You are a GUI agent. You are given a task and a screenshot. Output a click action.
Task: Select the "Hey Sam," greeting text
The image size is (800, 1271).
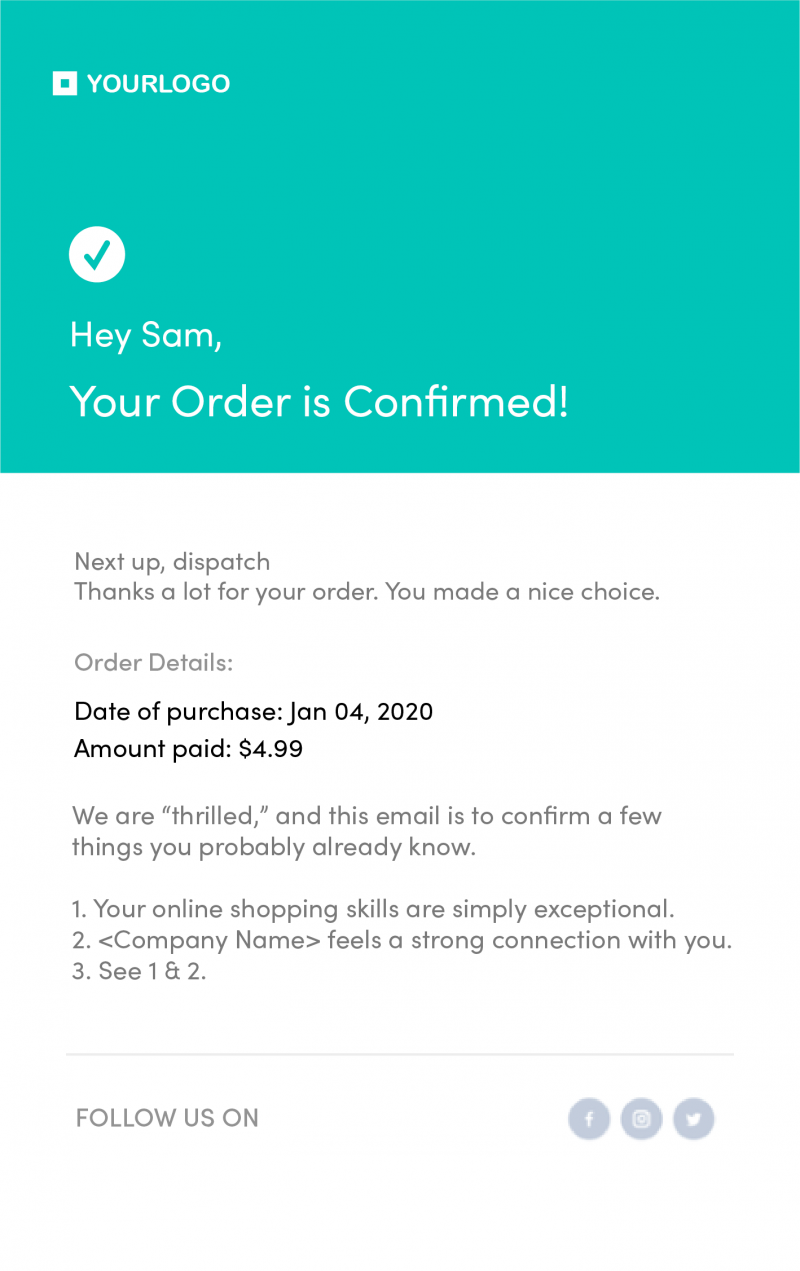[146, 334]
